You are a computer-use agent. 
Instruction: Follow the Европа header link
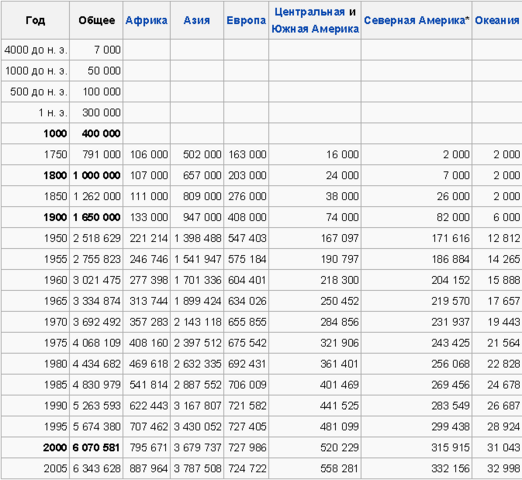pyautogui.click(x=246, y=20)
